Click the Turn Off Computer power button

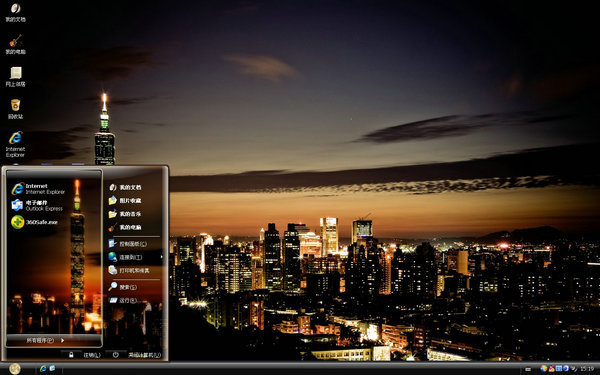click(116, 355)
